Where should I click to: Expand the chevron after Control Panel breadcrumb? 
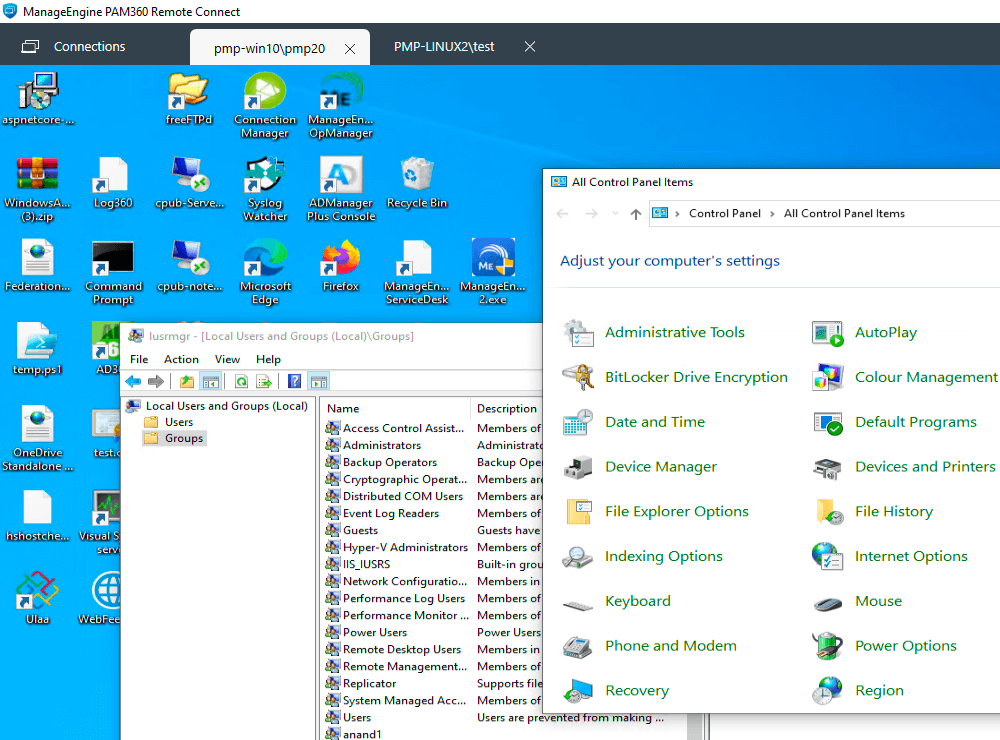click(x=771, y=213)
